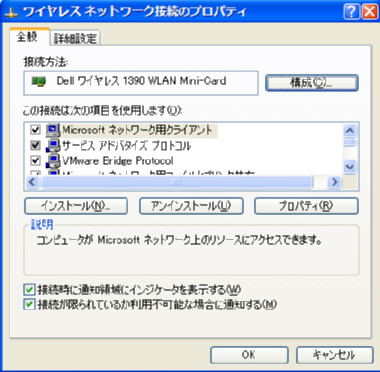Click horizontal scroll right arrow
The height and width of the screenshot is (372, 380).
333,182
